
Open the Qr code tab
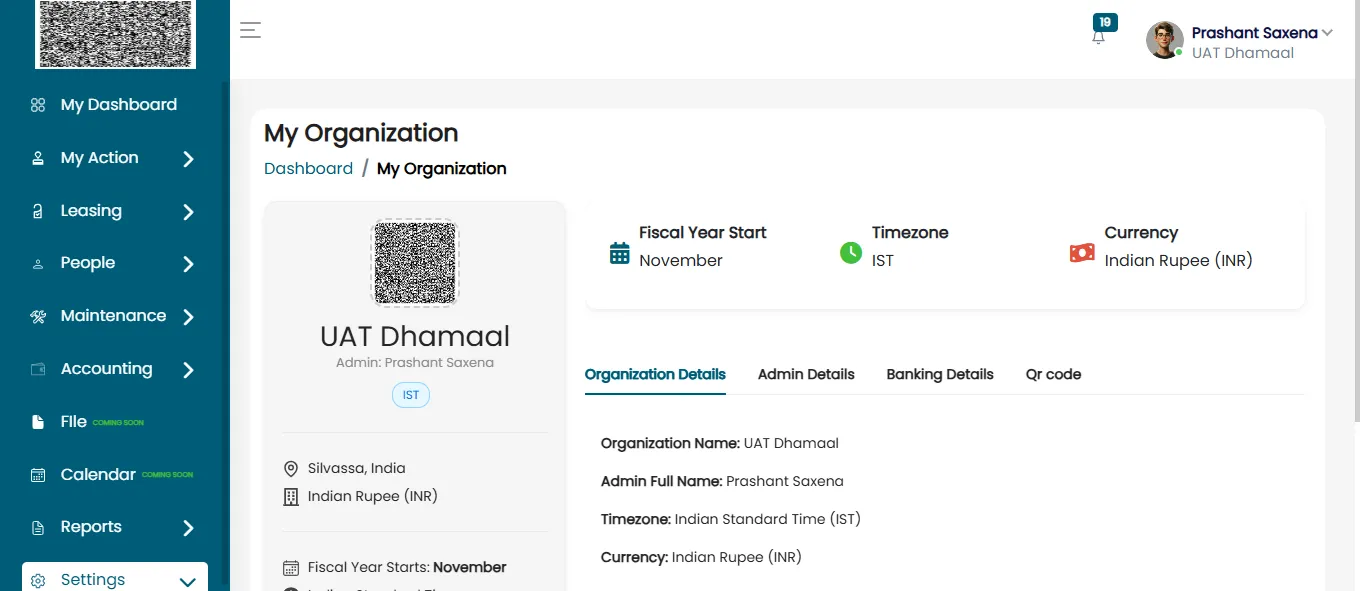[1053, 374]
